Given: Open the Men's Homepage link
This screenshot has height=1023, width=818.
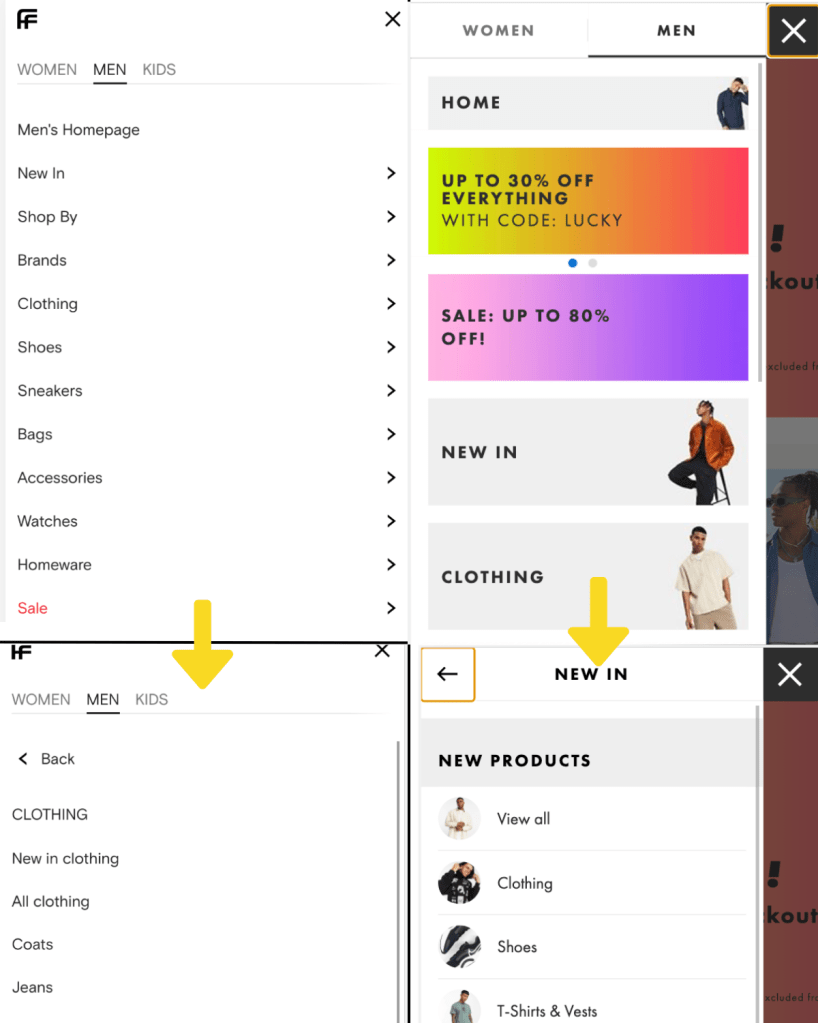Looking at the screenshot, I should click(78, 130).
